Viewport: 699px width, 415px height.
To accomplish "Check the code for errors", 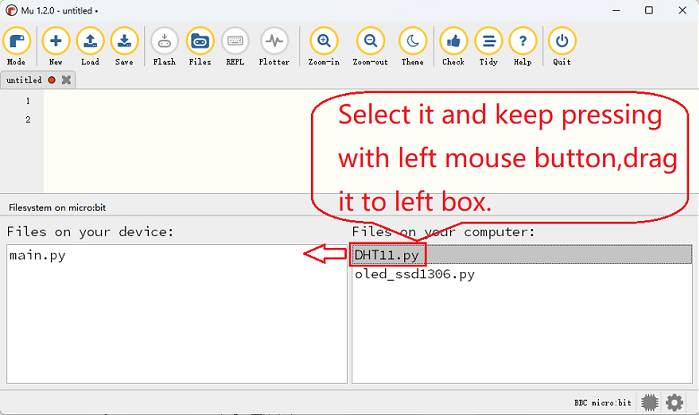I will click(x=453, y=46).
